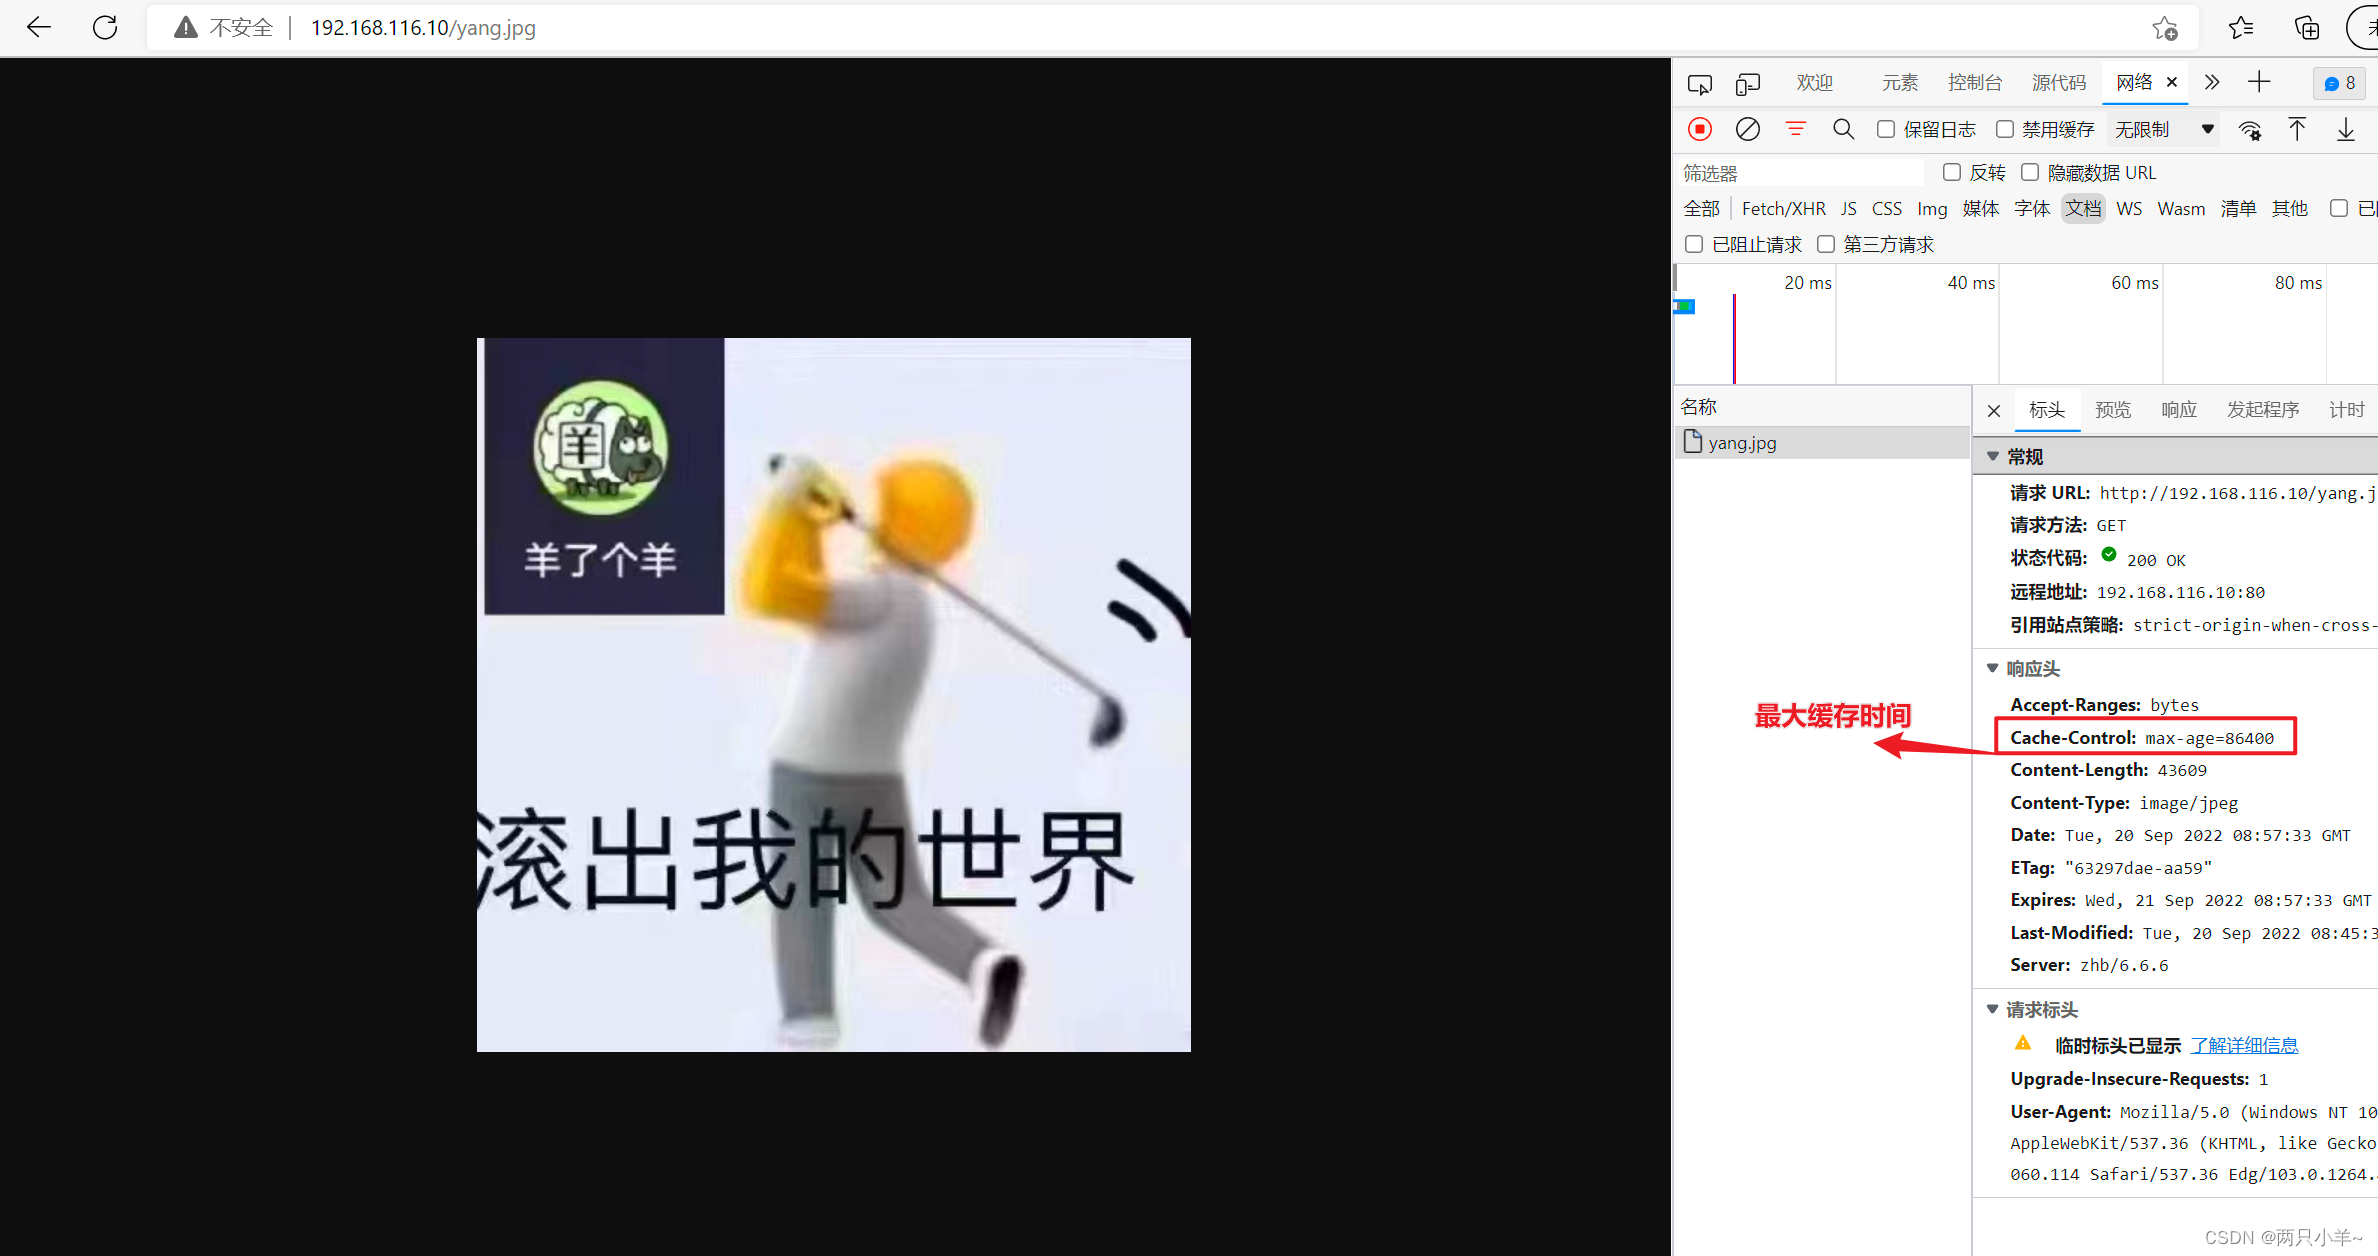Screen dimensions: 2378x1256
Task: Select the Img filter type button
Action: [1931, 208]
